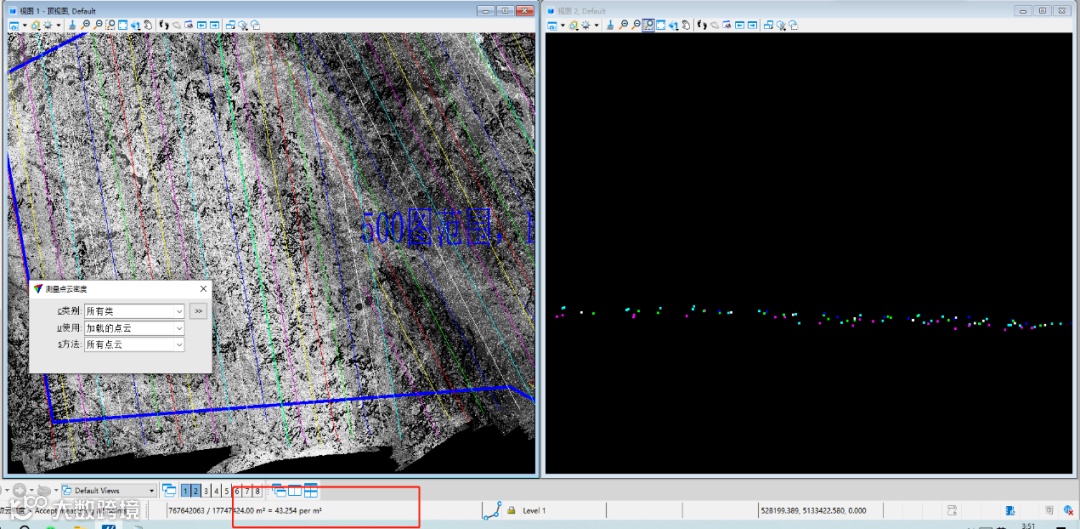Image resolution: width=1080 pixels, height=529 pixels.
Task: Adjust view brightness in View 1 toolbar
Action: pyautogui.click(x=48, y=25)
